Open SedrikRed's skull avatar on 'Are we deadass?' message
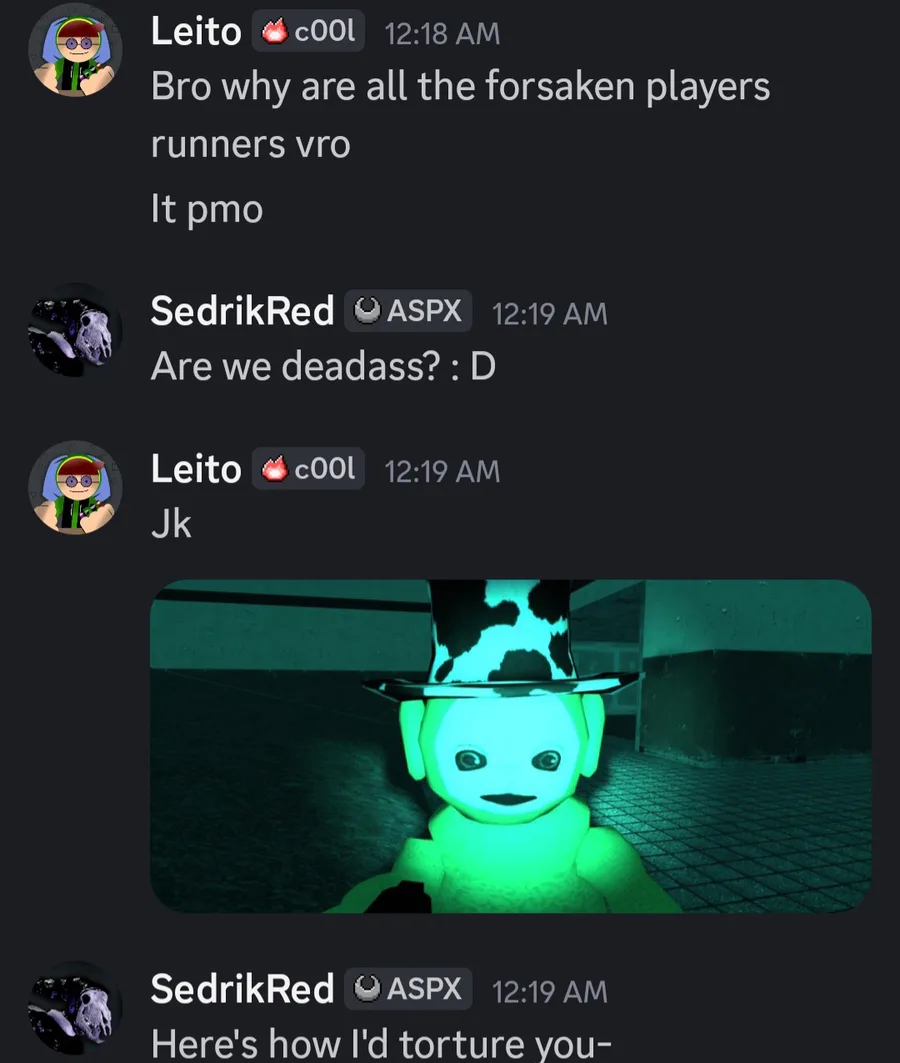The height and width of the screenshot is (1063, 900). [75, 330]
